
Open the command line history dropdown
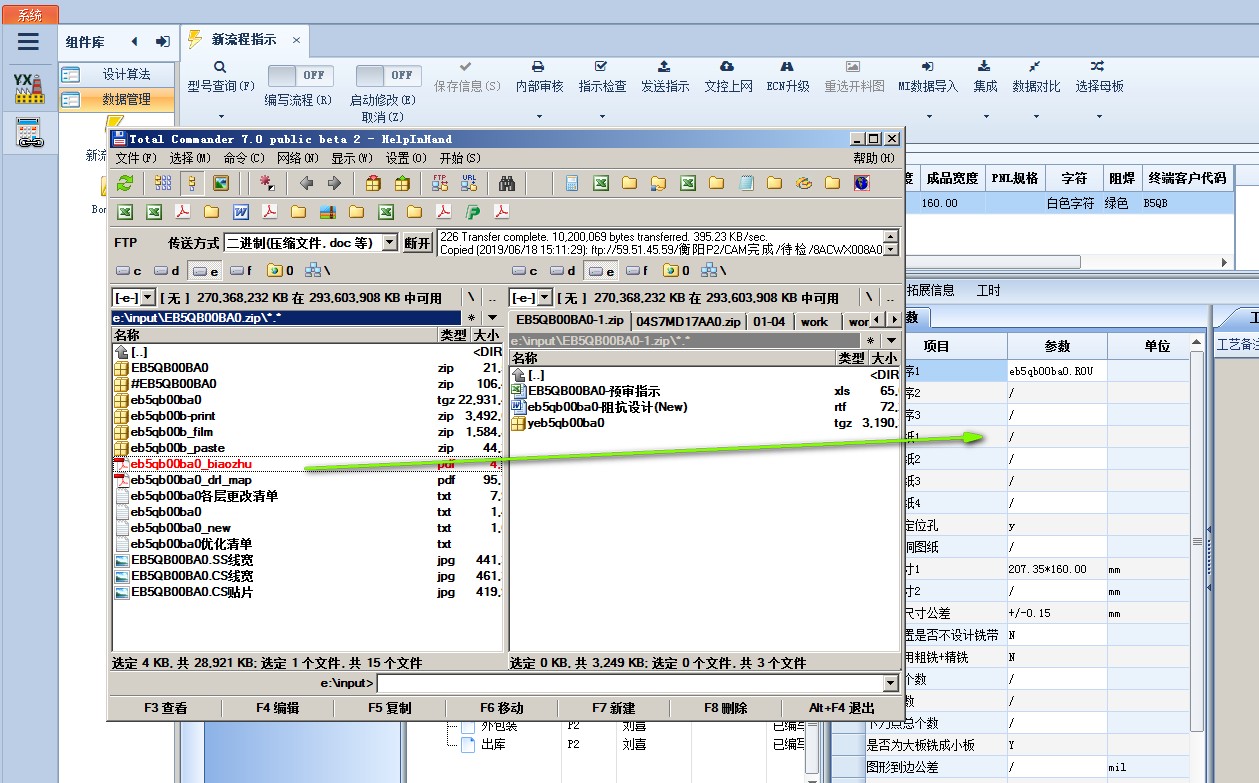point(891,683)
